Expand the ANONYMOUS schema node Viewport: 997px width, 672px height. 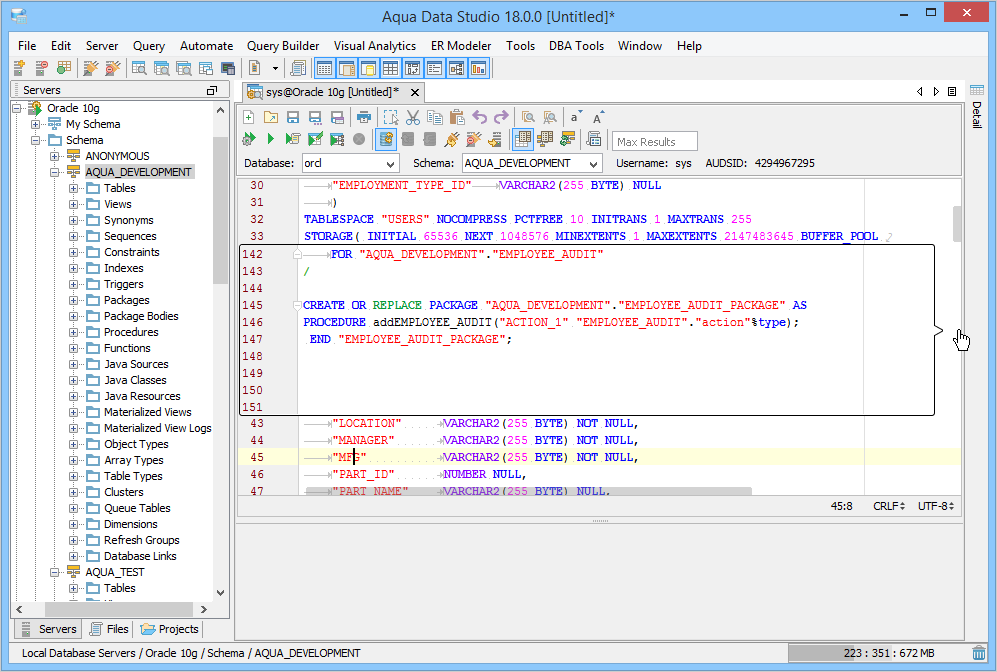[x=55, y=156]
